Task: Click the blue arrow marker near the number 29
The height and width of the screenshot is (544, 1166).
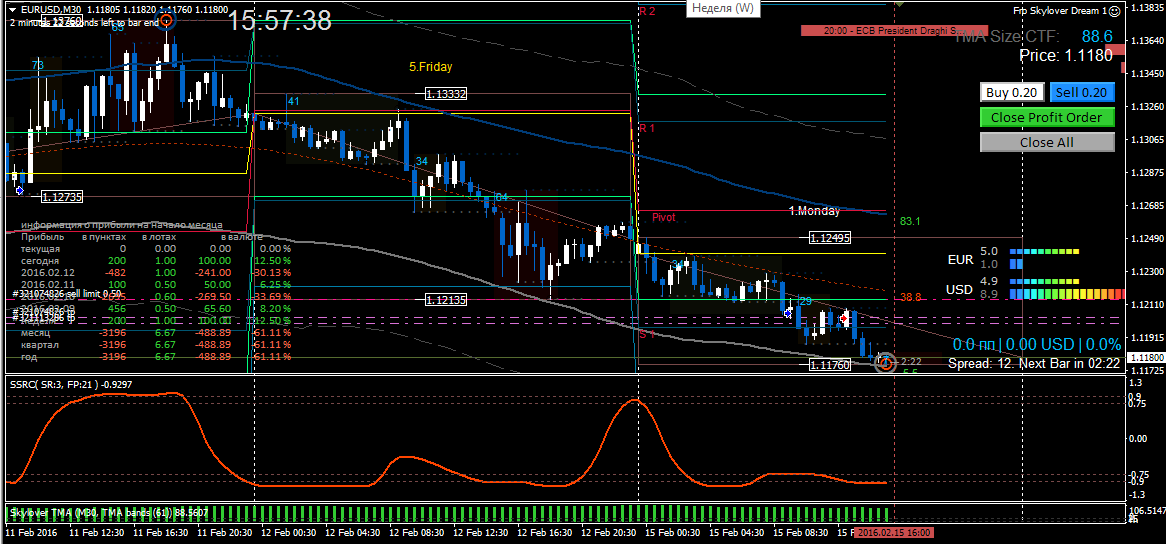Action: pyautogui.click(x=788, y=314)
